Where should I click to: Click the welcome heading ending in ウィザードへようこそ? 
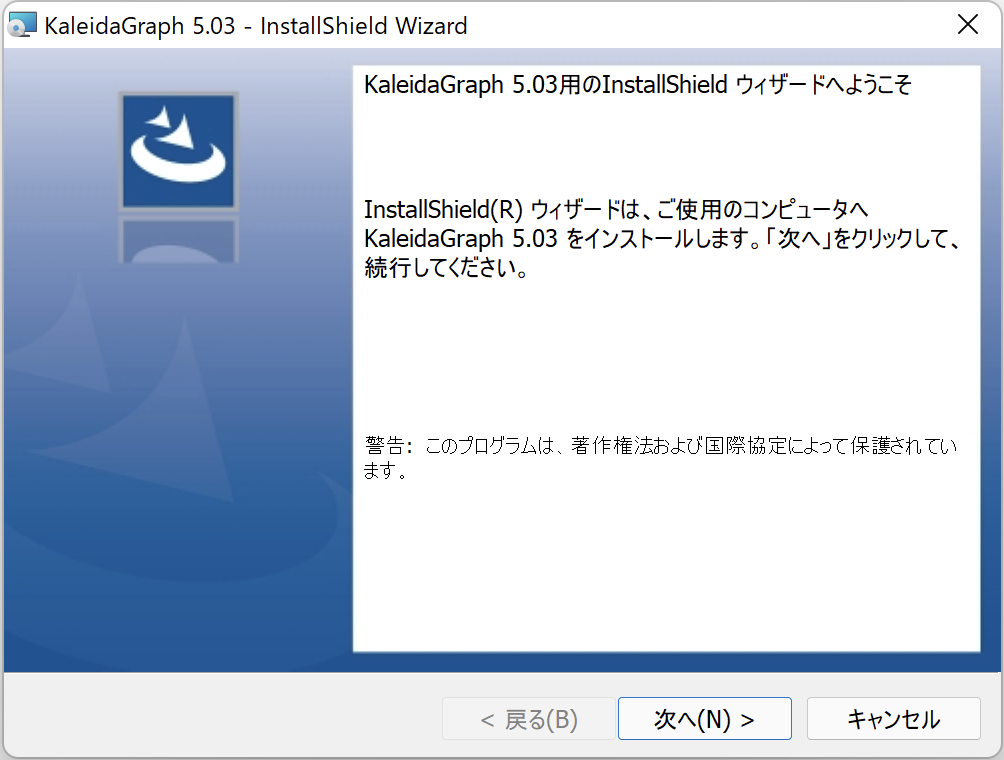[637, 85]
